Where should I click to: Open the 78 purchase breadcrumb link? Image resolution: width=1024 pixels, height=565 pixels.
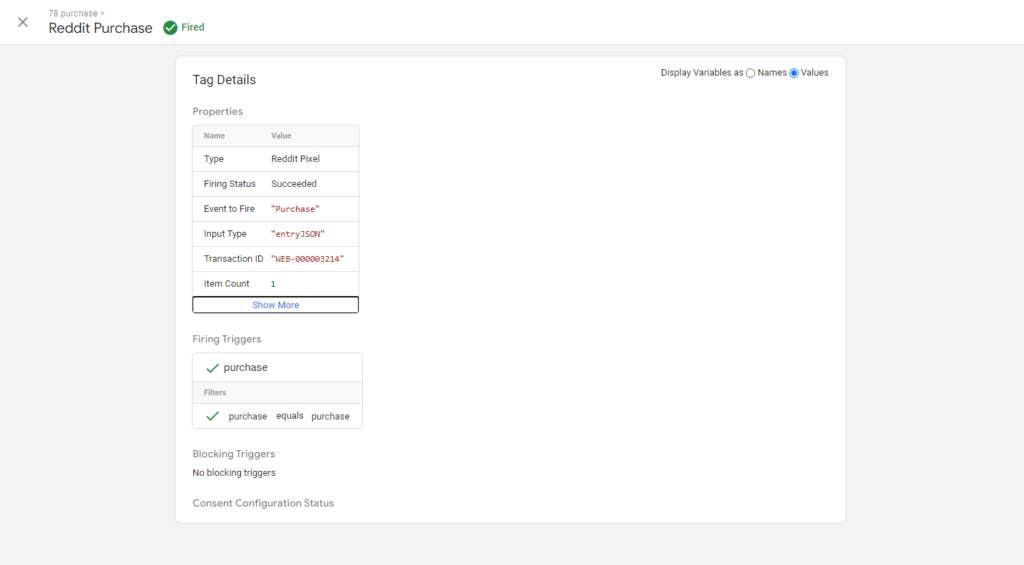(74, 13)
